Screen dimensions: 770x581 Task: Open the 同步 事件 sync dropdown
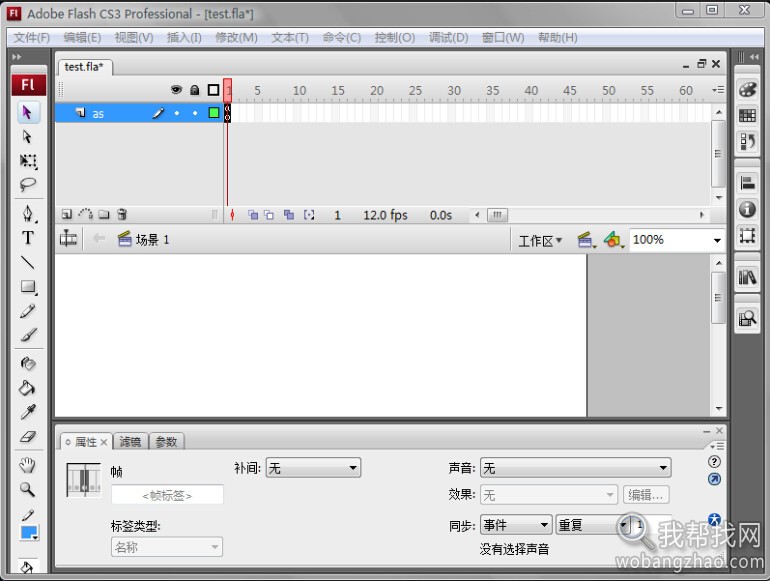[x=516, y=525]
